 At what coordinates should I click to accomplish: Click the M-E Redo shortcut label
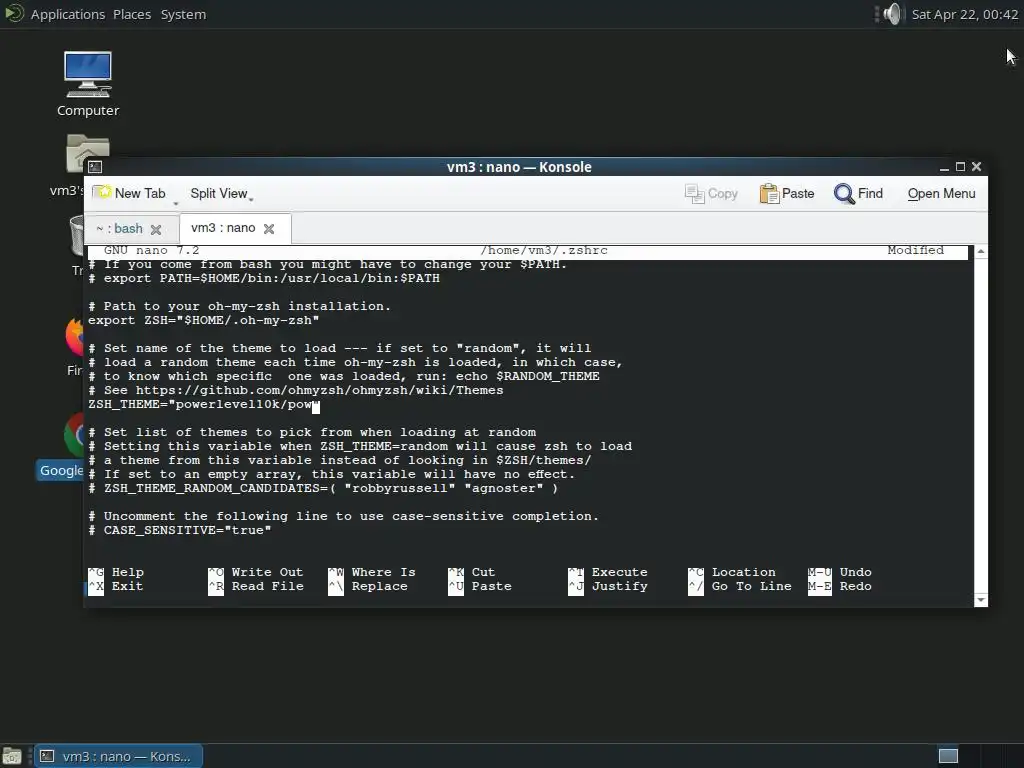tap(839, 586)
